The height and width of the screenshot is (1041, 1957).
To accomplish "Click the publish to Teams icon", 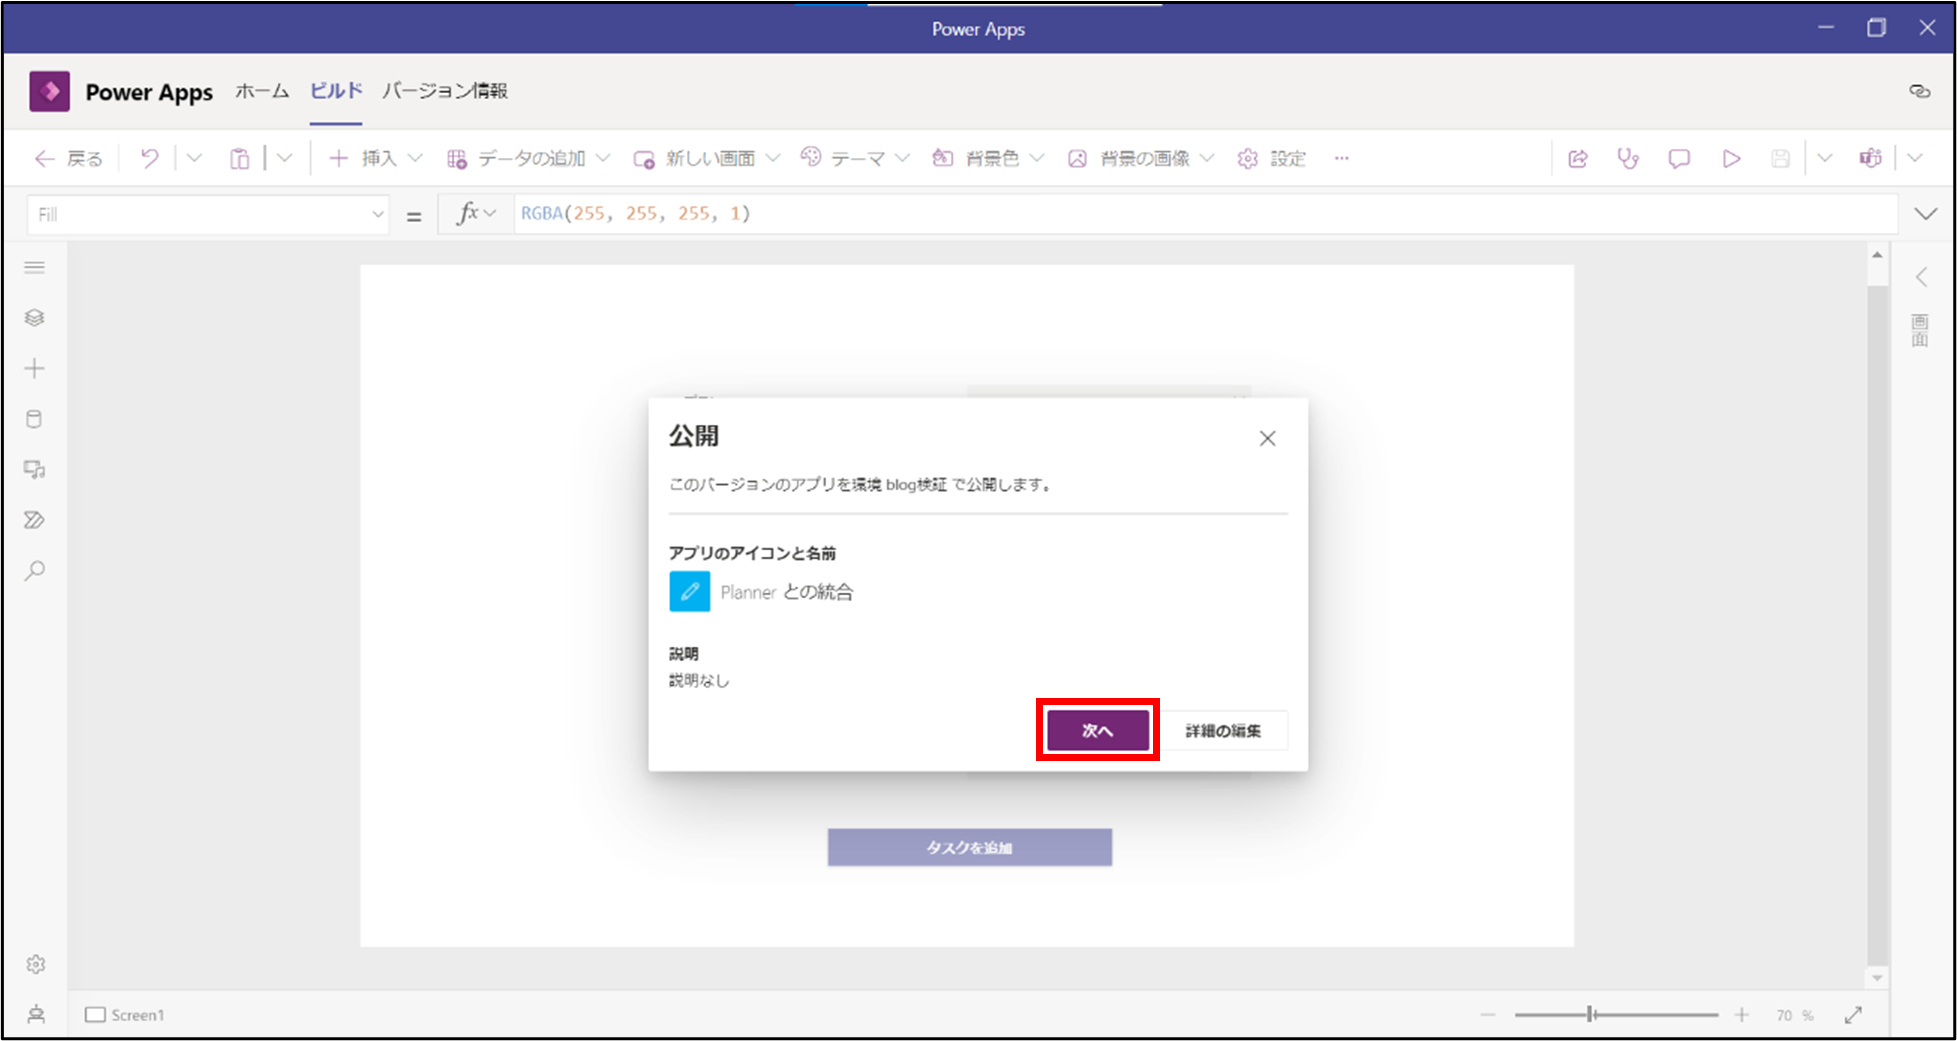I will click(x=1870, y=158).
